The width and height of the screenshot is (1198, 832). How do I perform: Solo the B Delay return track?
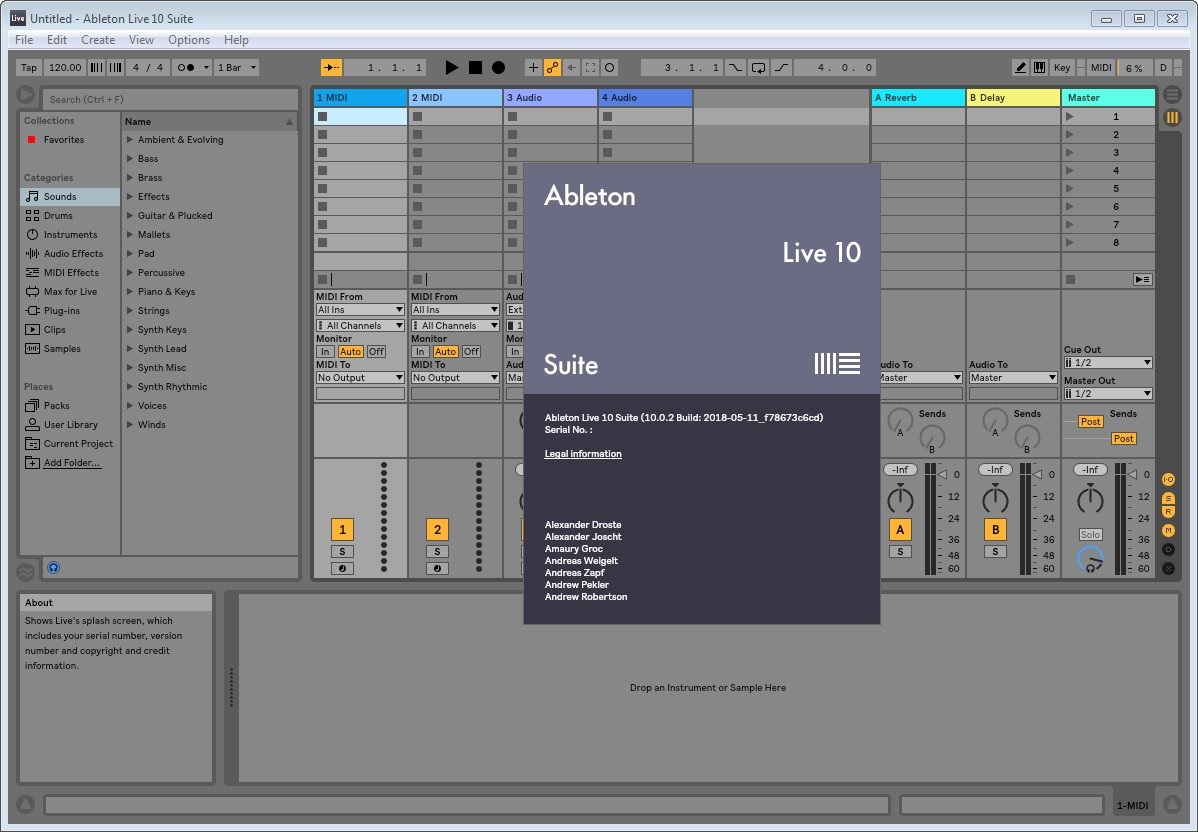pos(995,552)
